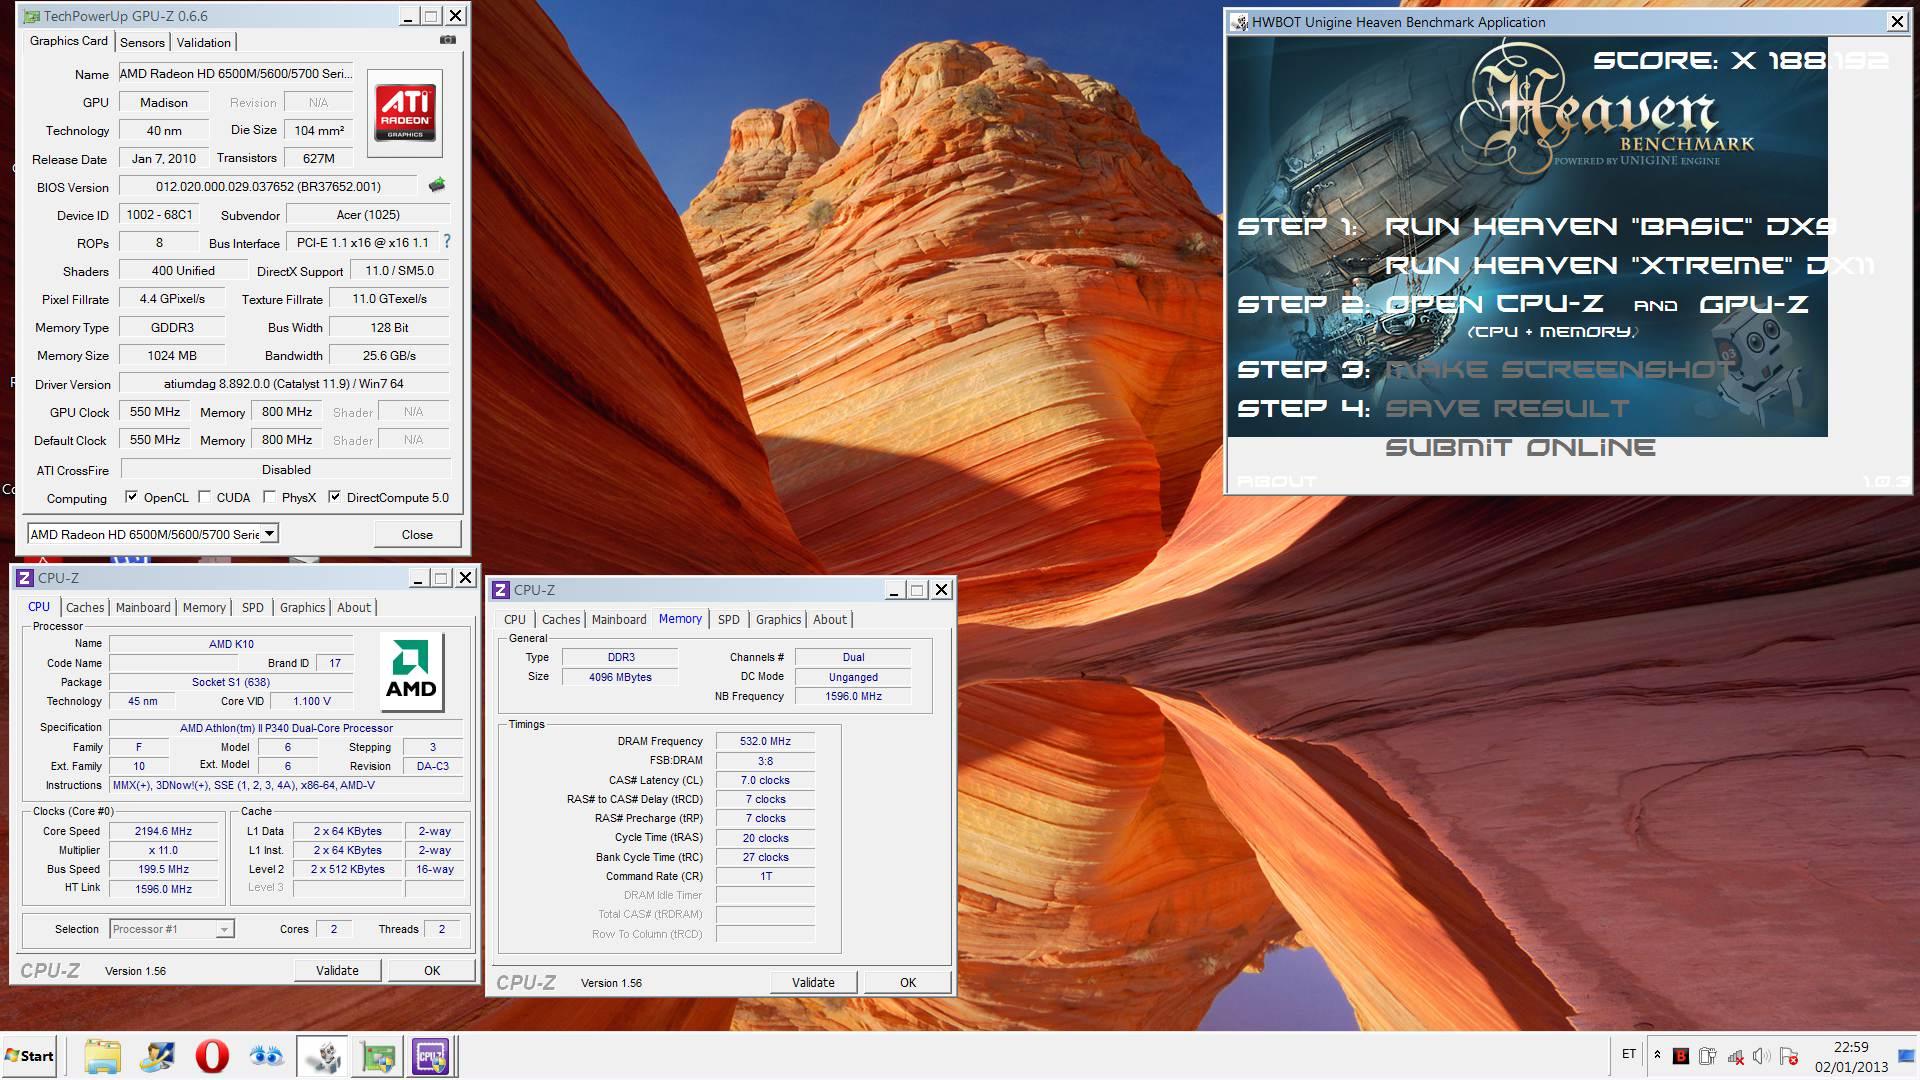Click the ET language indicator
This screenshot has height=1080, width=1920.
click(1629, 1054)
